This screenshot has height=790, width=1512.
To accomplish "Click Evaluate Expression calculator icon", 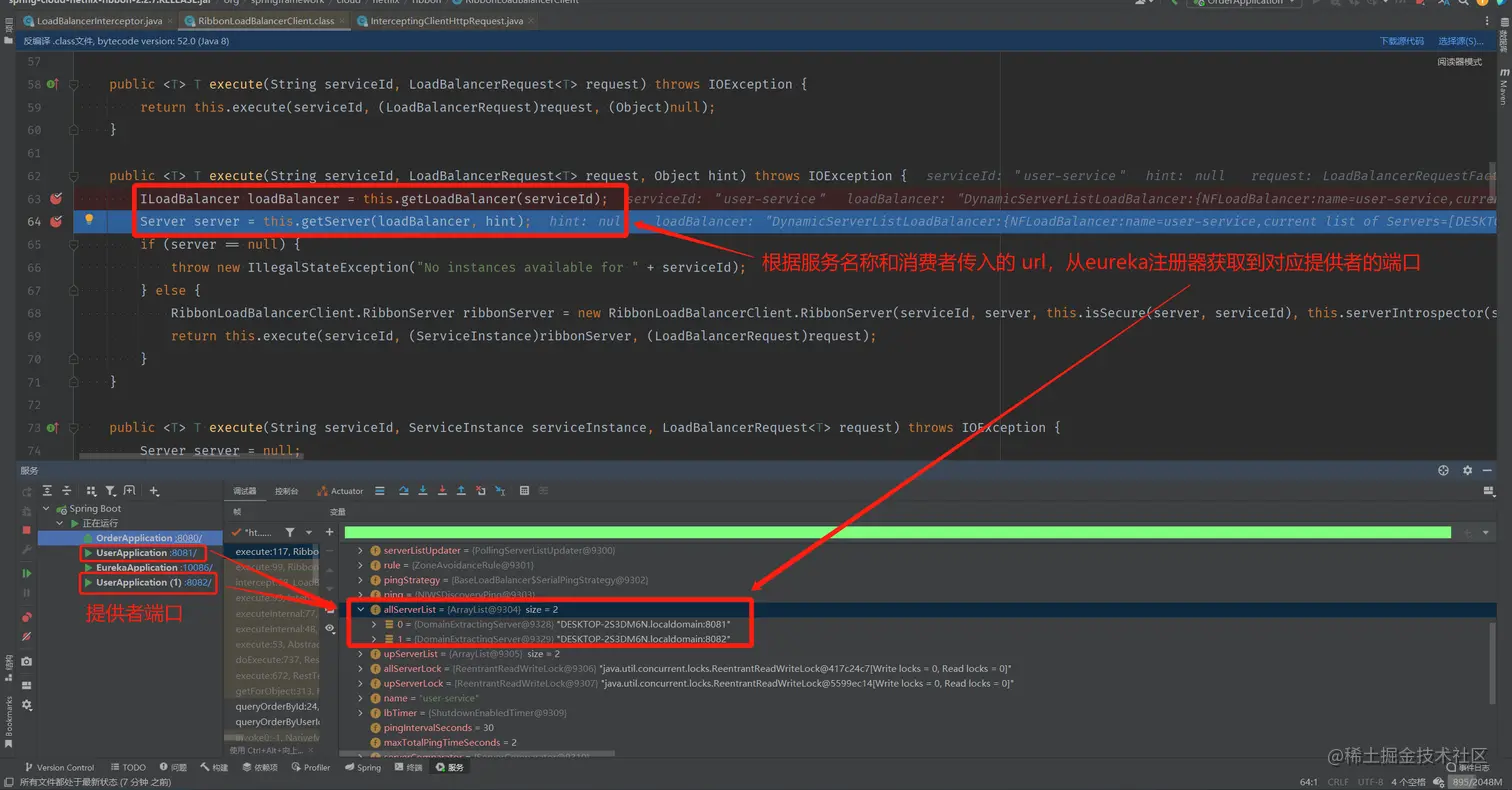I will 525,491.
